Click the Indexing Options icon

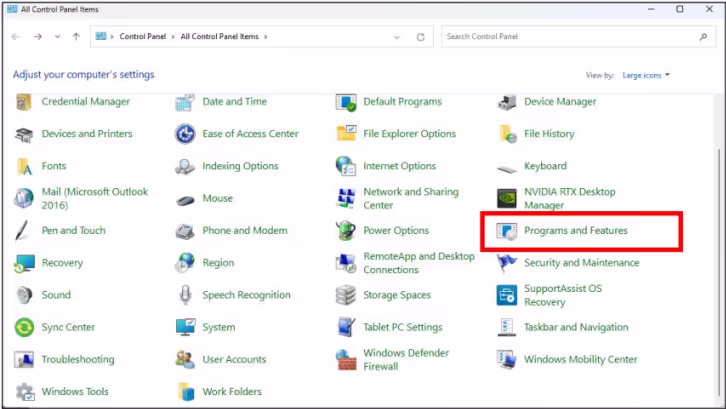click(185, 166)
